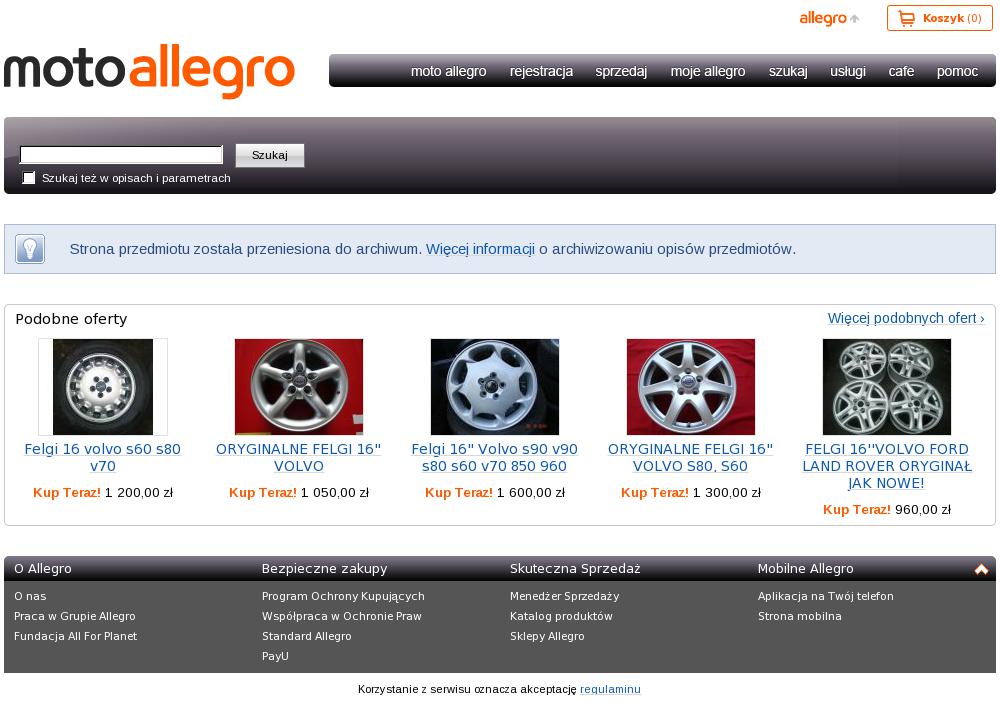Collapse footer with the white up-arrow icon
The image size is (1000, 709).
(x=981, y=569)
